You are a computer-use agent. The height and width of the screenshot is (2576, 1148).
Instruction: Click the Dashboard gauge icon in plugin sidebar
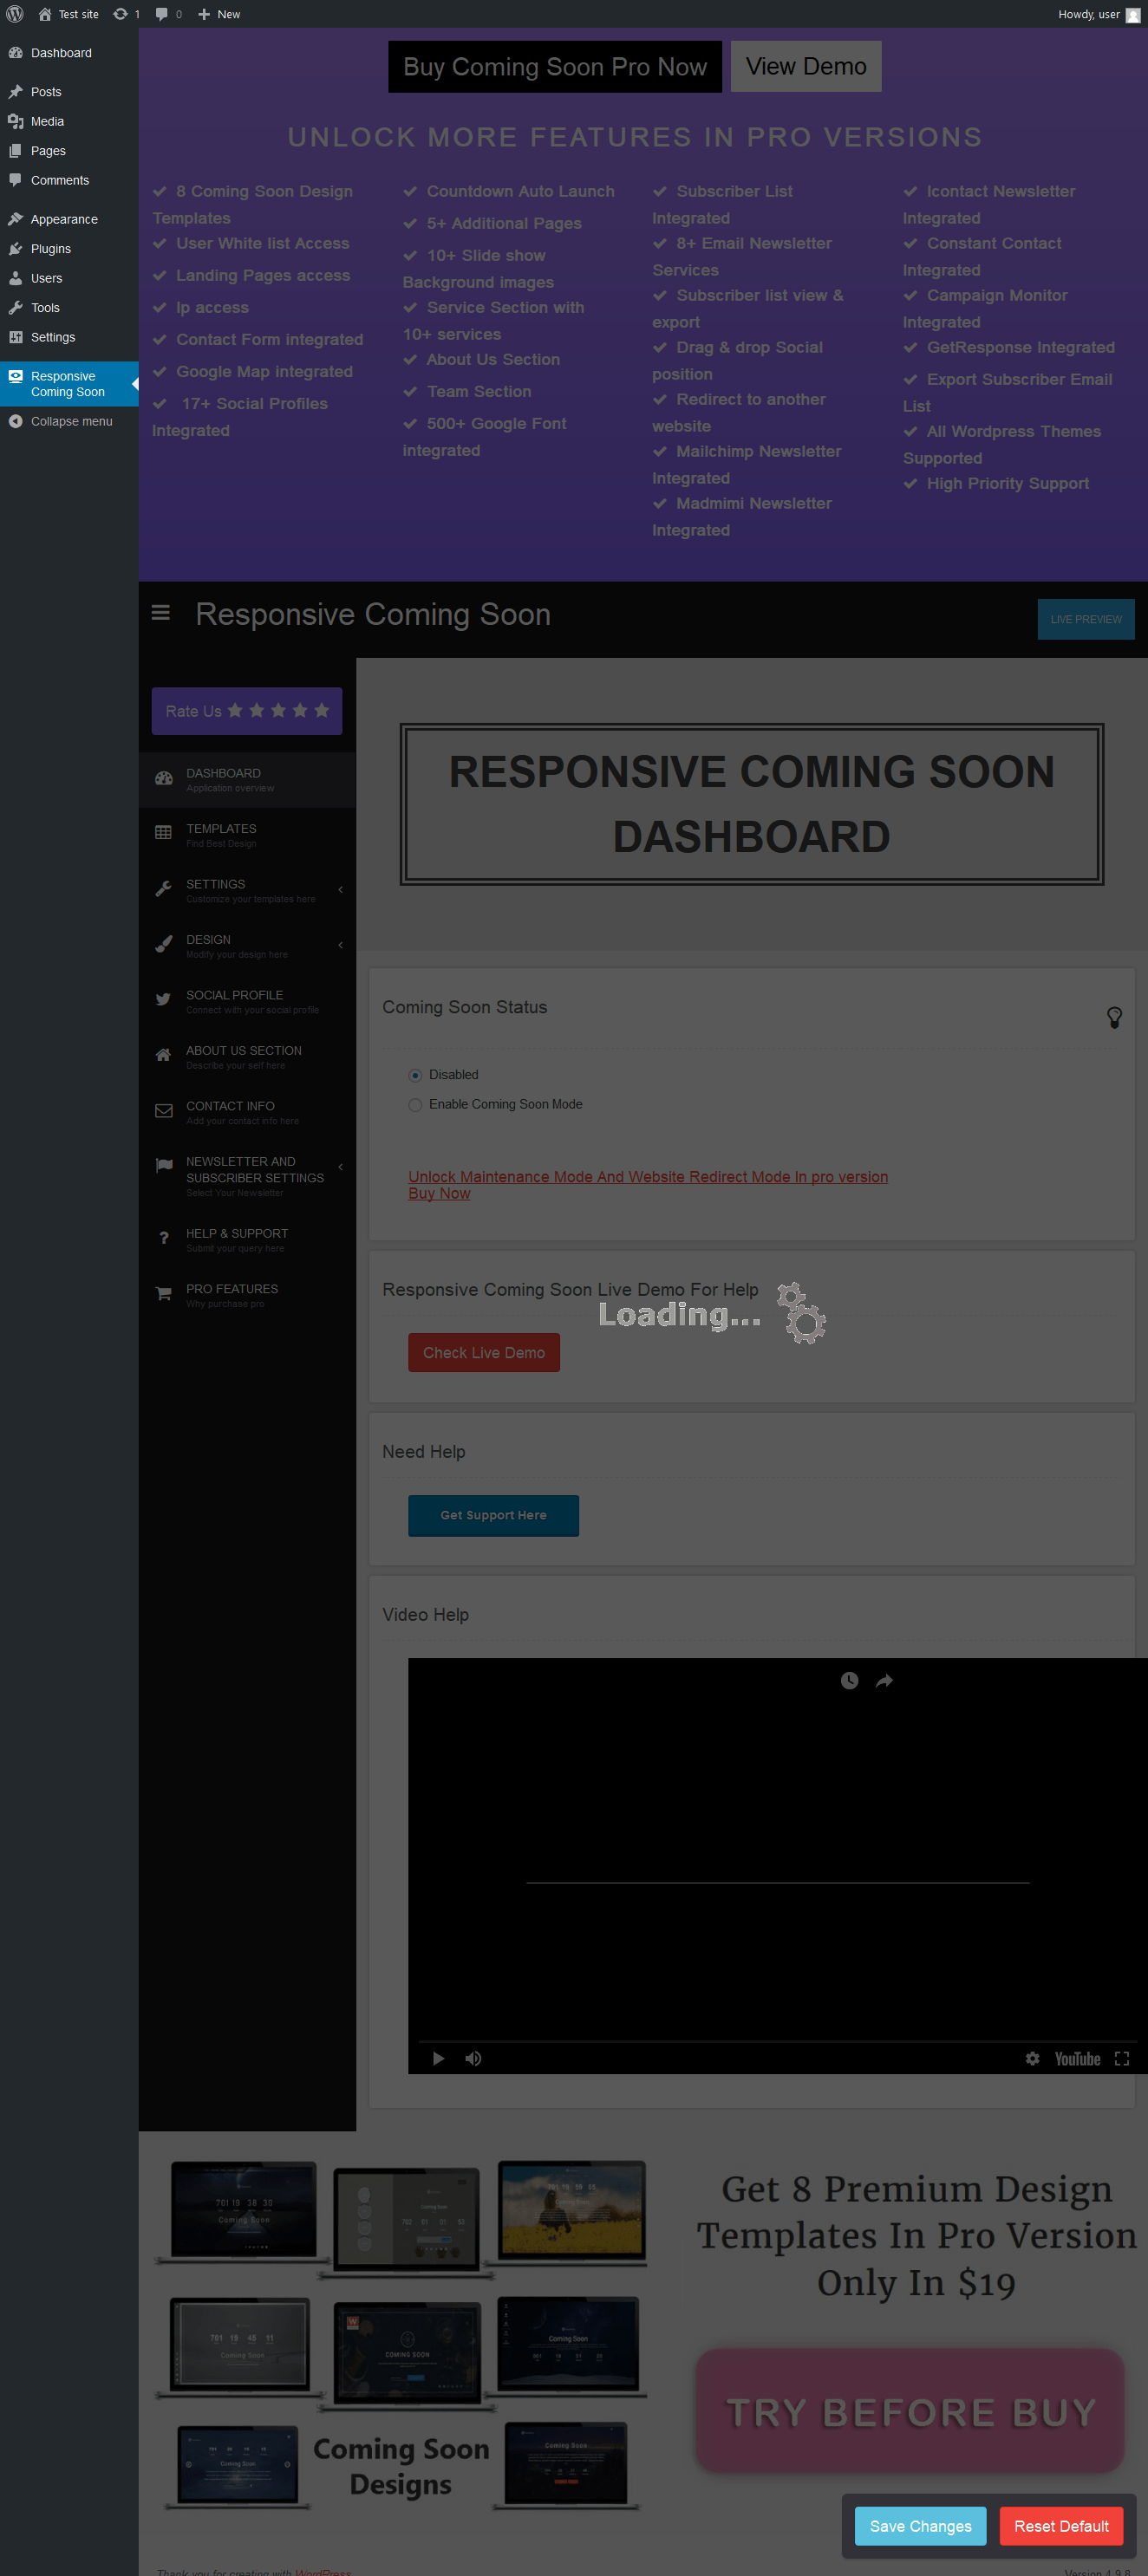tap(164, 779)
